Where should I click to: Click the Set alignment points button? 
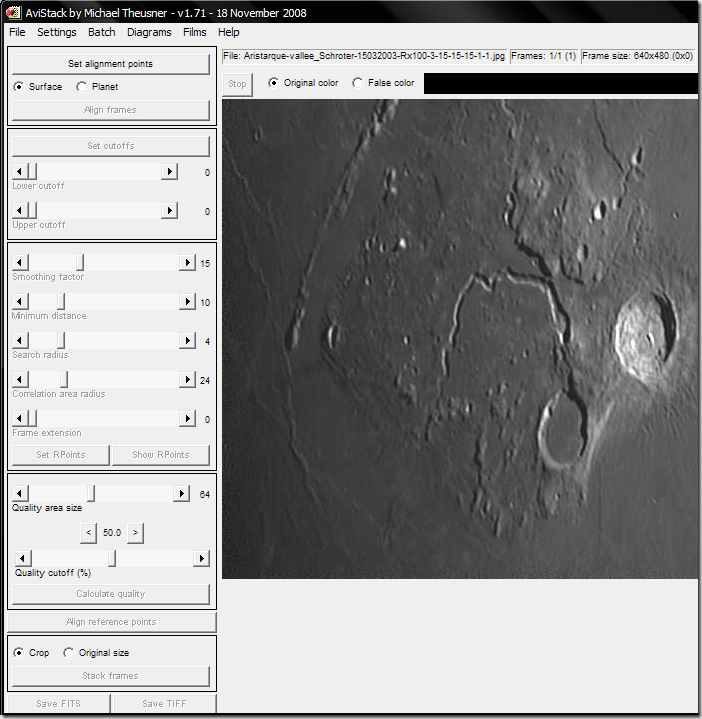[111, 64]
